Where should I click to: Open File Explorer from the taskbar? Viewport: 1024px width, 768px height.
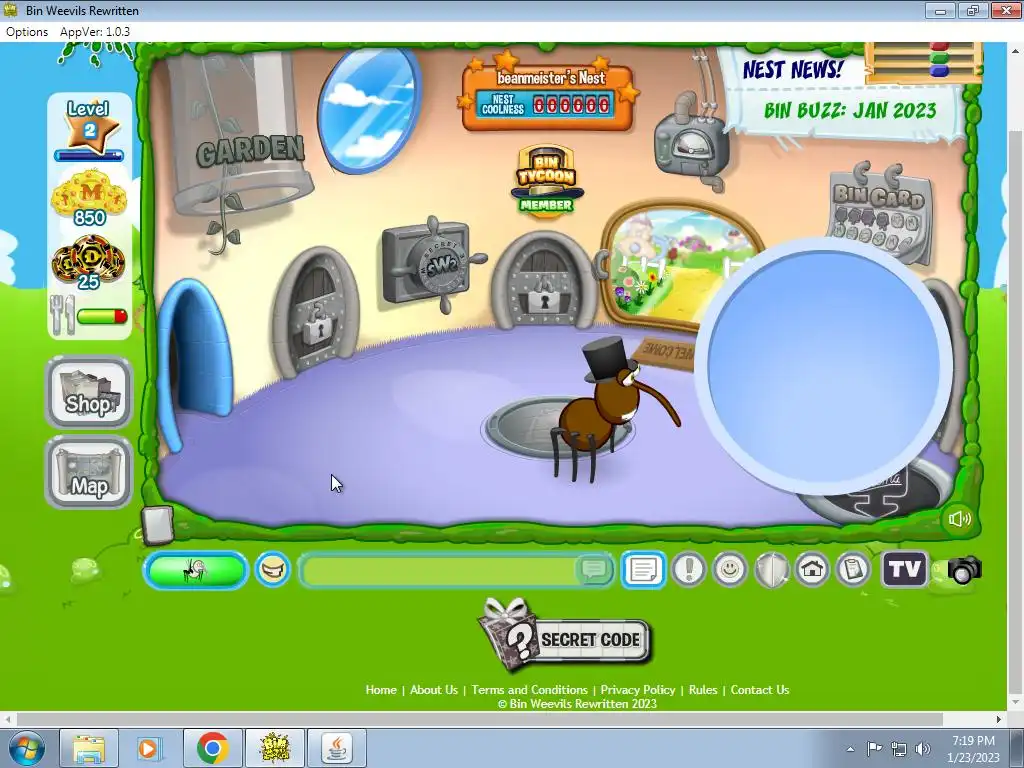click(x=89, y=748)
